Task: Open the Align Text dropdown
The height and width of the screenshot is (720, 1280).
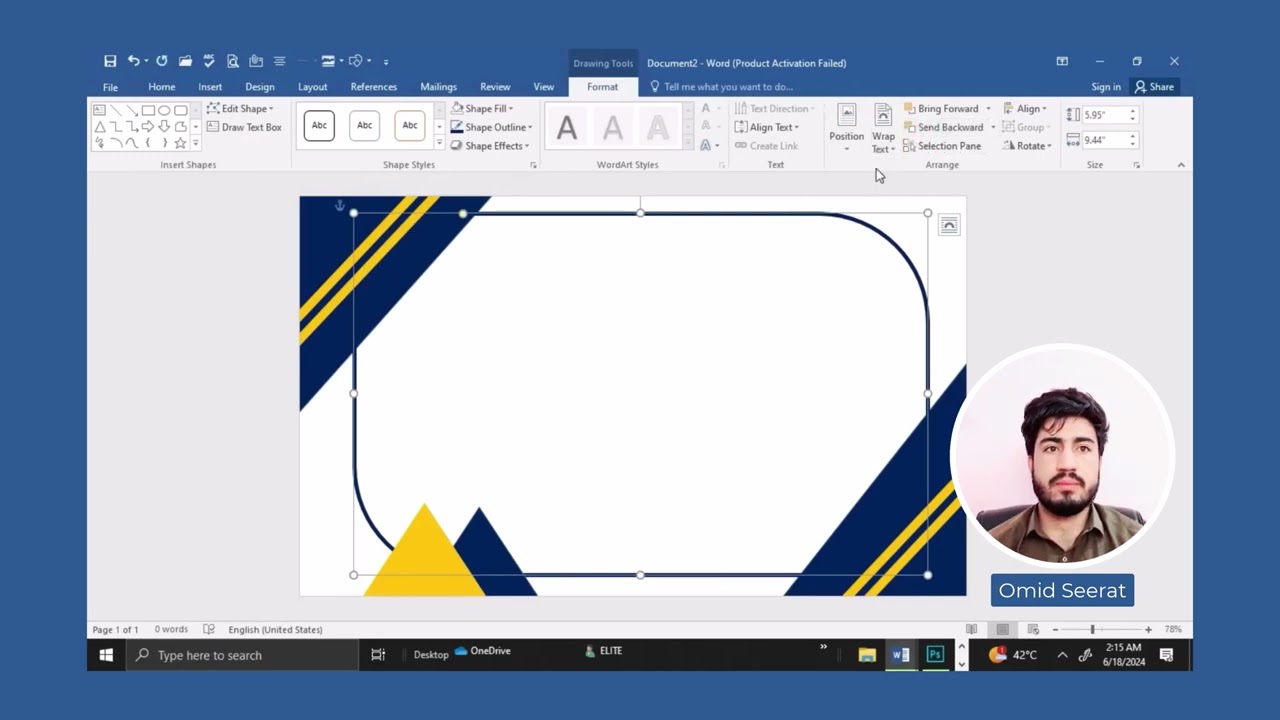Action: [767, 127]
